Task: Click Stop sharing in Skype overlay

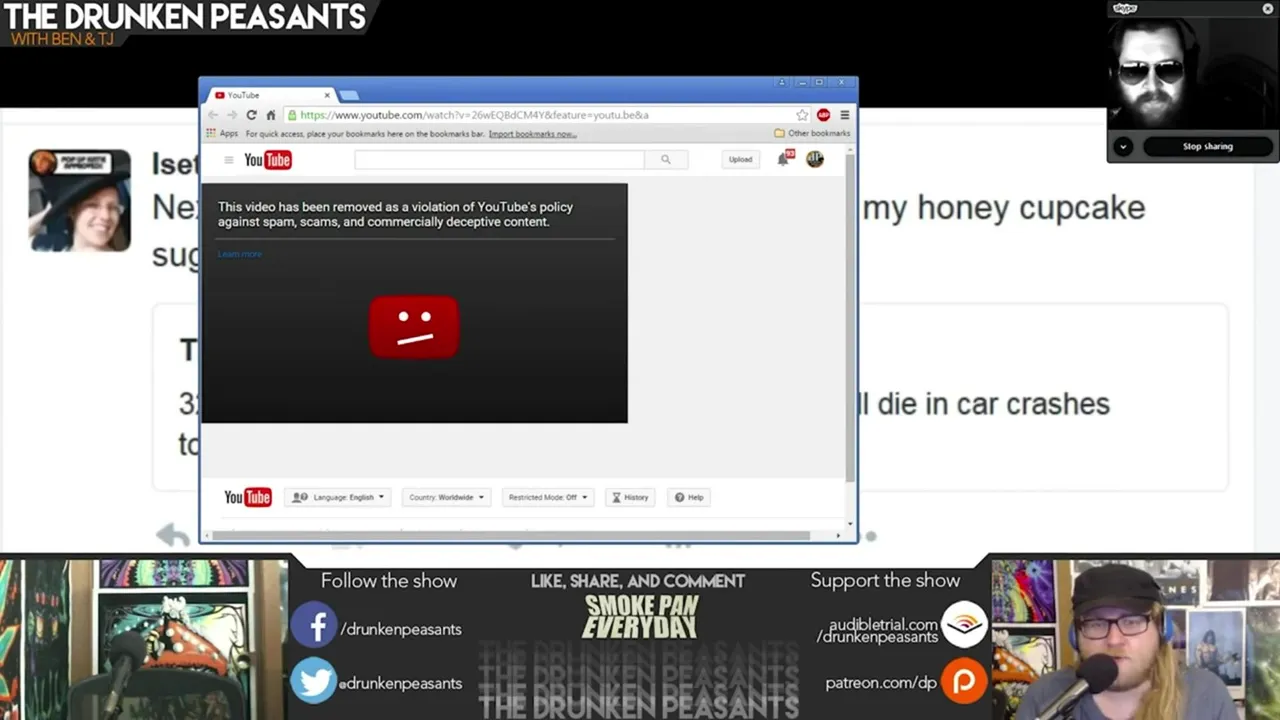Action: point(1208,146)
